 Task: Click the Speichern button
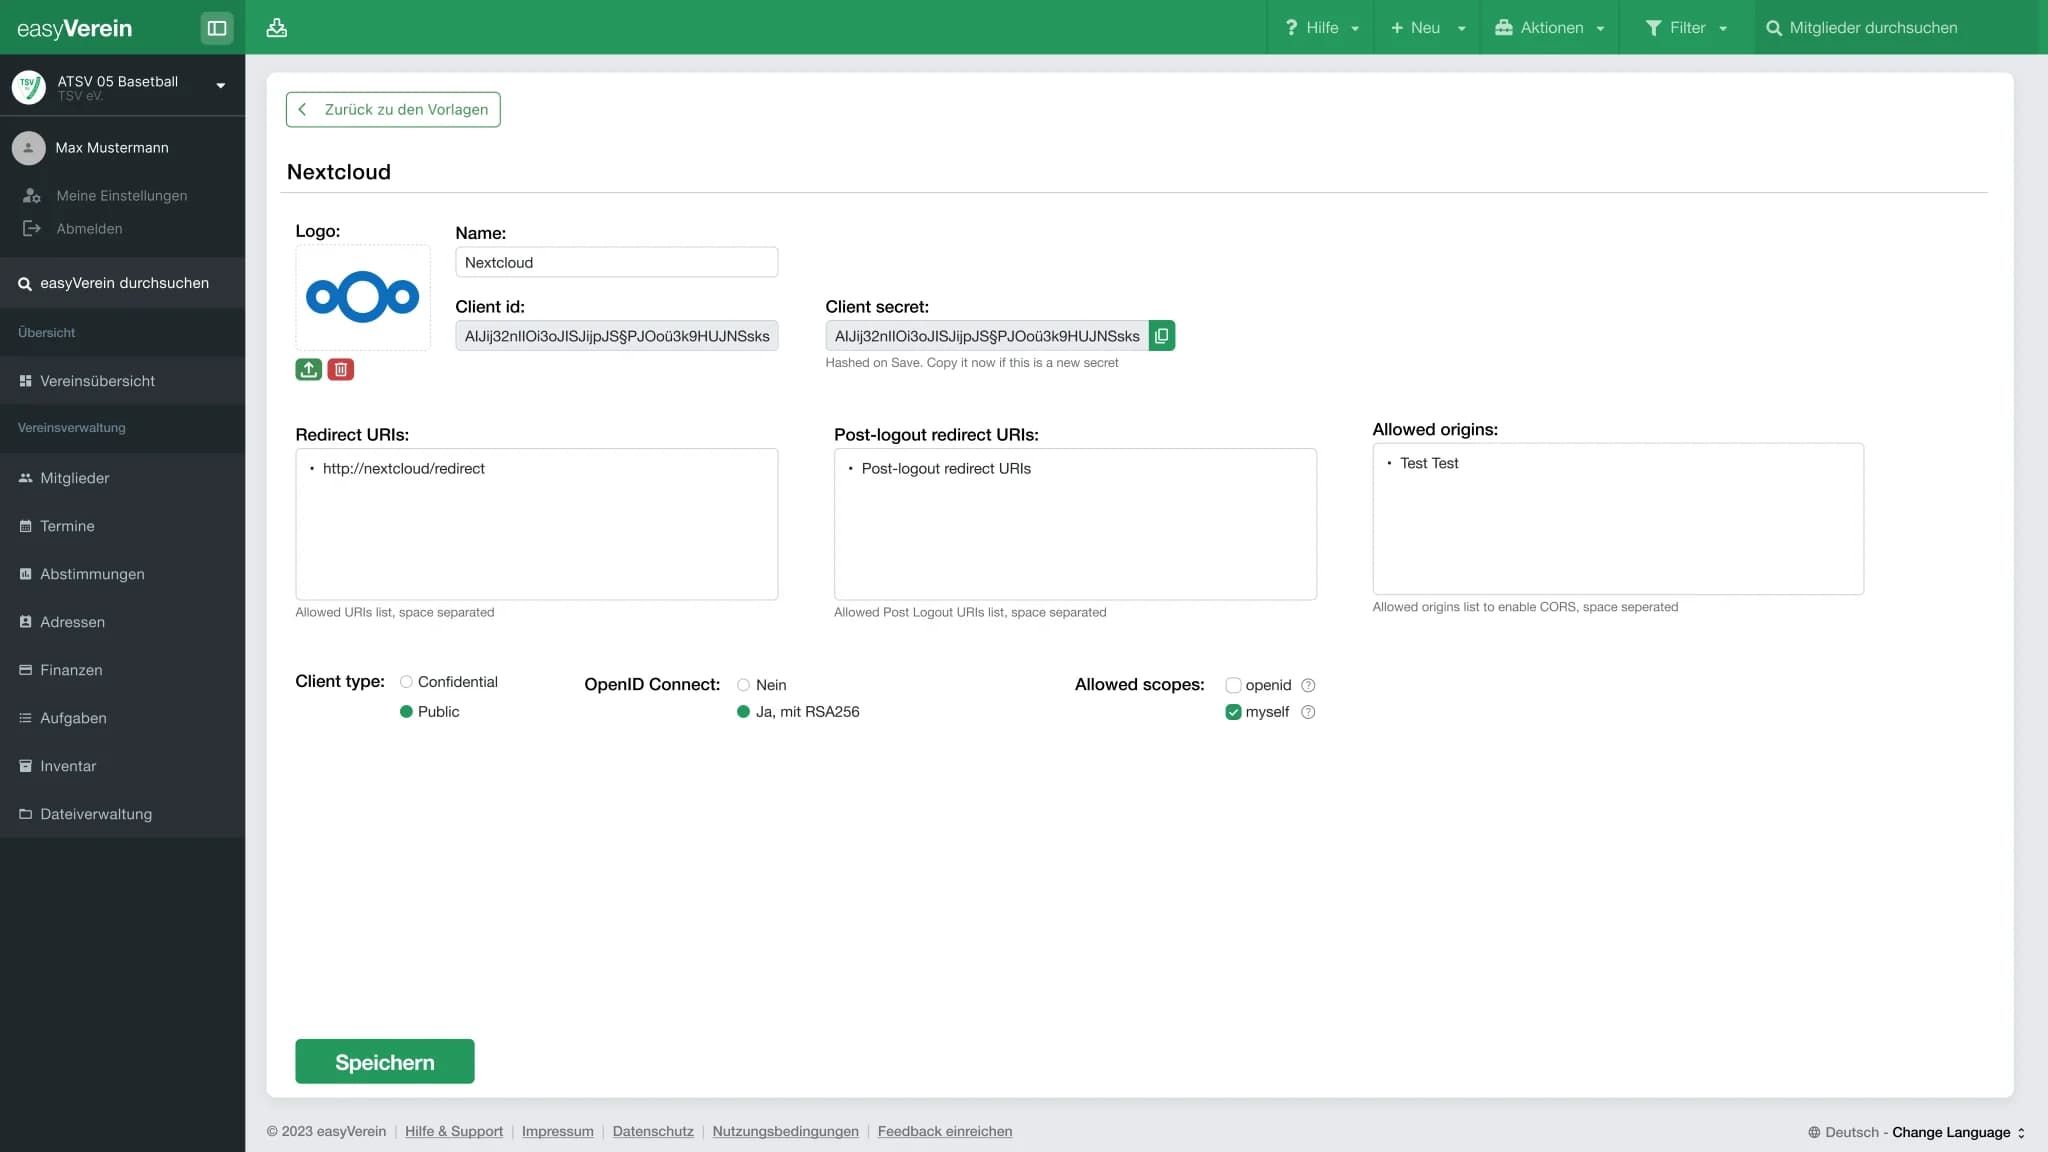[385, 1062]
